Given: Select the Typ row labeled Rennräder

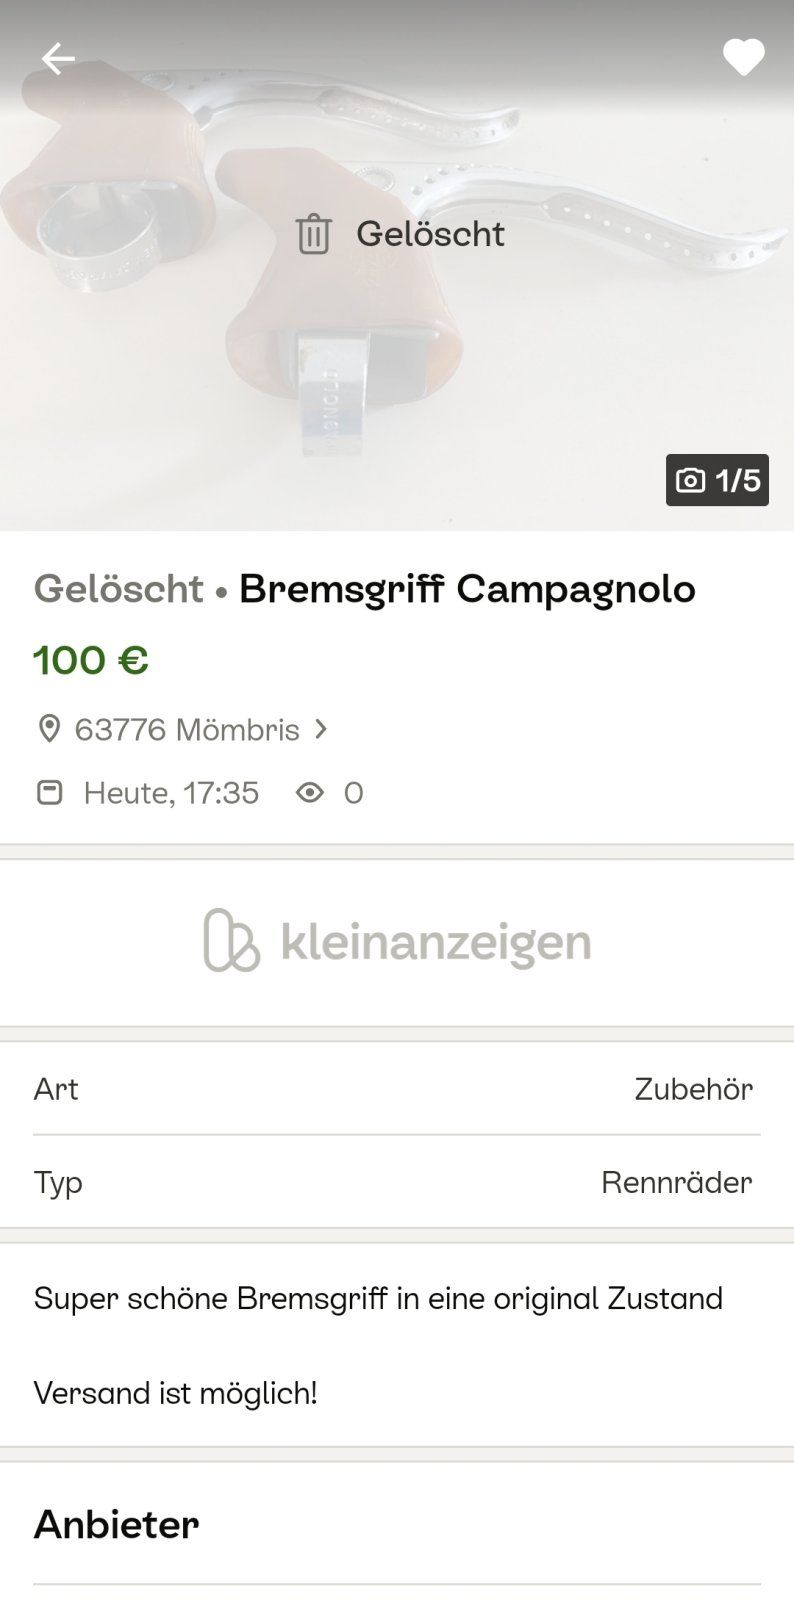Looking at the screenshot, I should coord(397,1182).
